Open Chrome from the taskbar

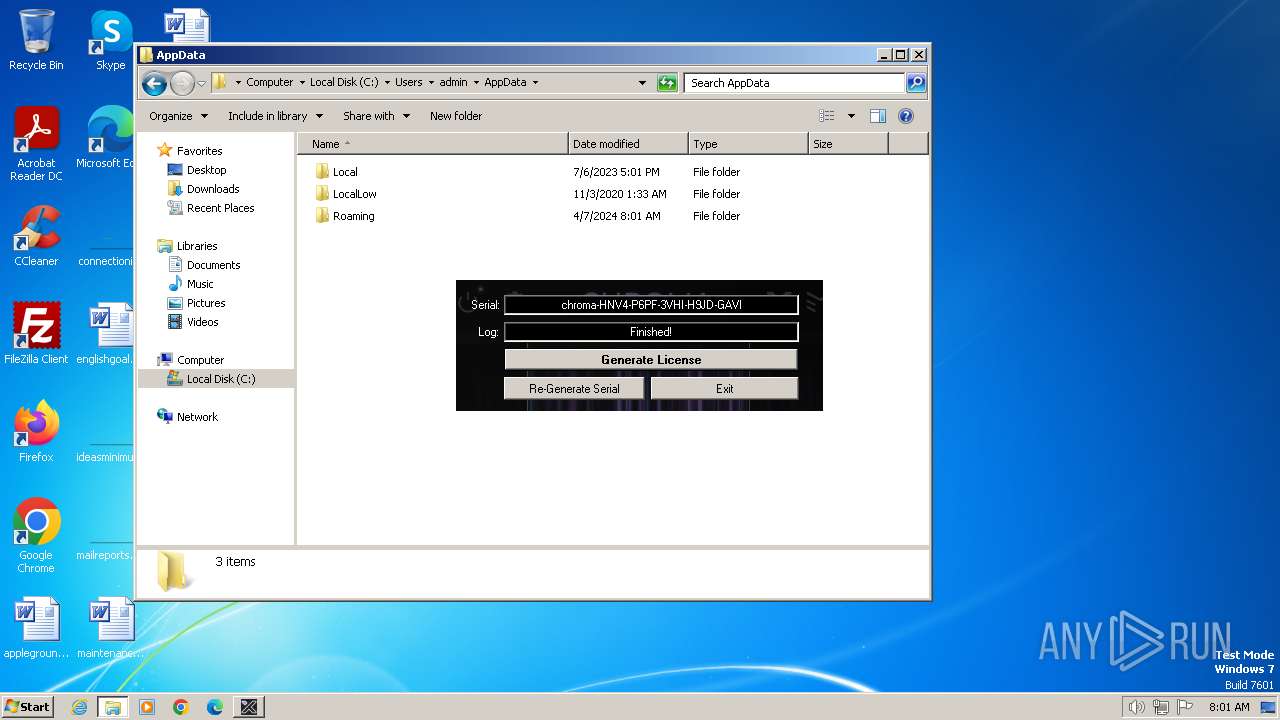[x=181, y=707]
